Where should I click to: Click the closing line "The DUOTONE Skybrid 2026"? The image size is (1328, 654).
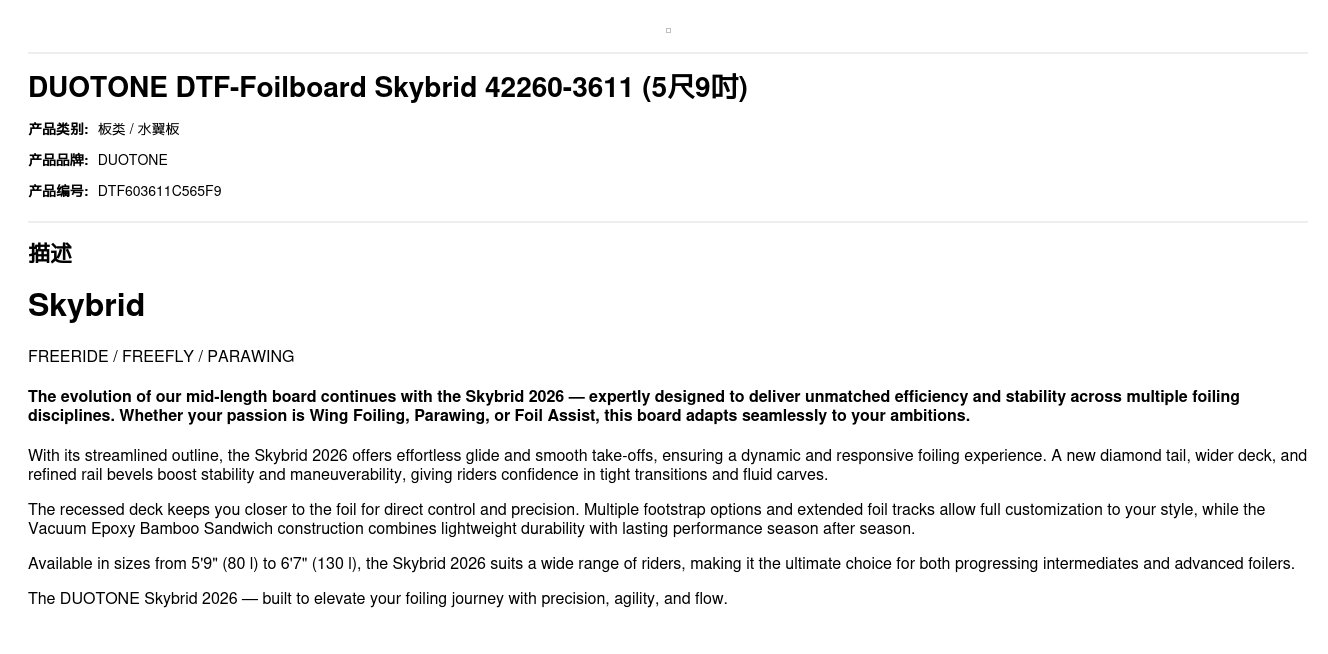(378, 599)
